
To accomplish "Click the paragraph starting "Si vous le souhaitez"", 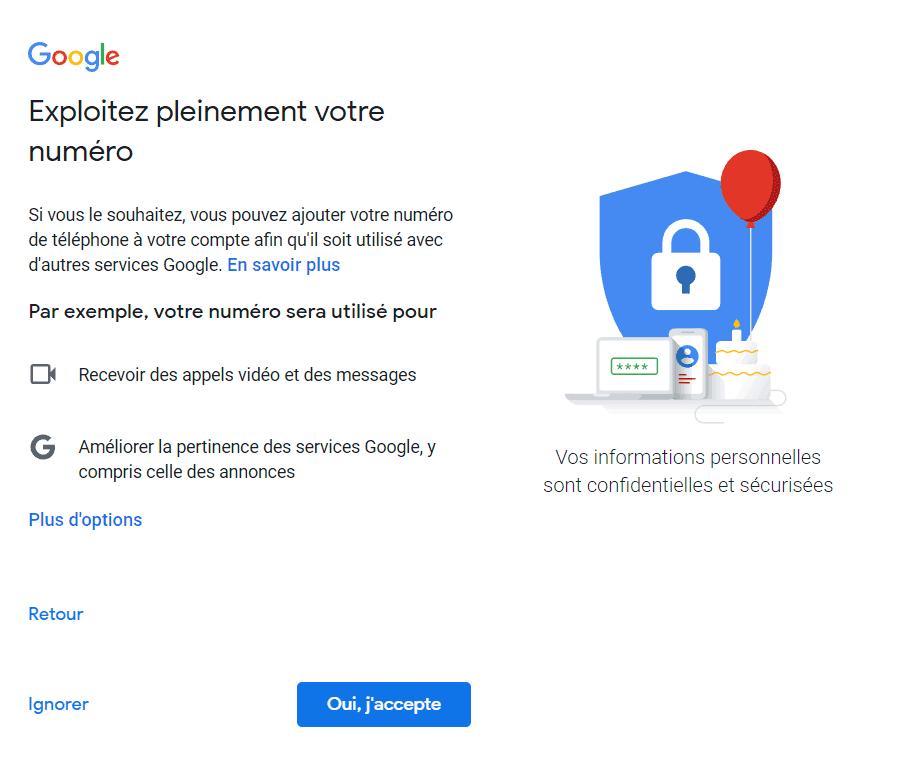I will click(241, 240).
